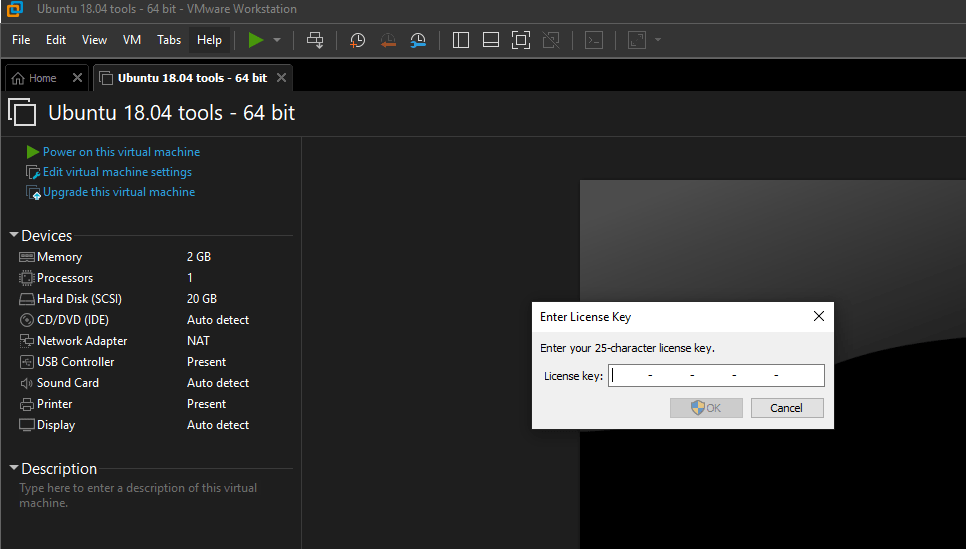Open the Help menu
The image size is (966, 549).
[209, 40]
